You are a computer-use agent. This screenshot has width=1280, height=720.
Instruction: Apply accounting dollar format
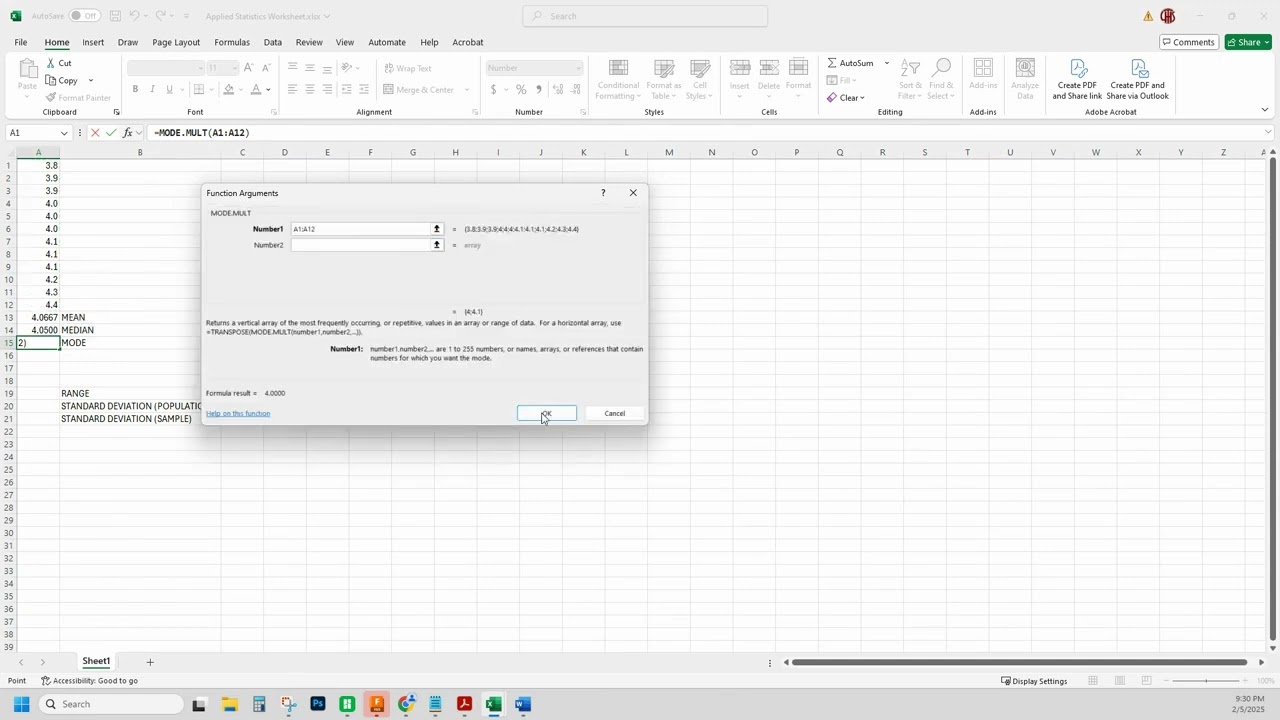pyautogui.click(x=493, y=89)
